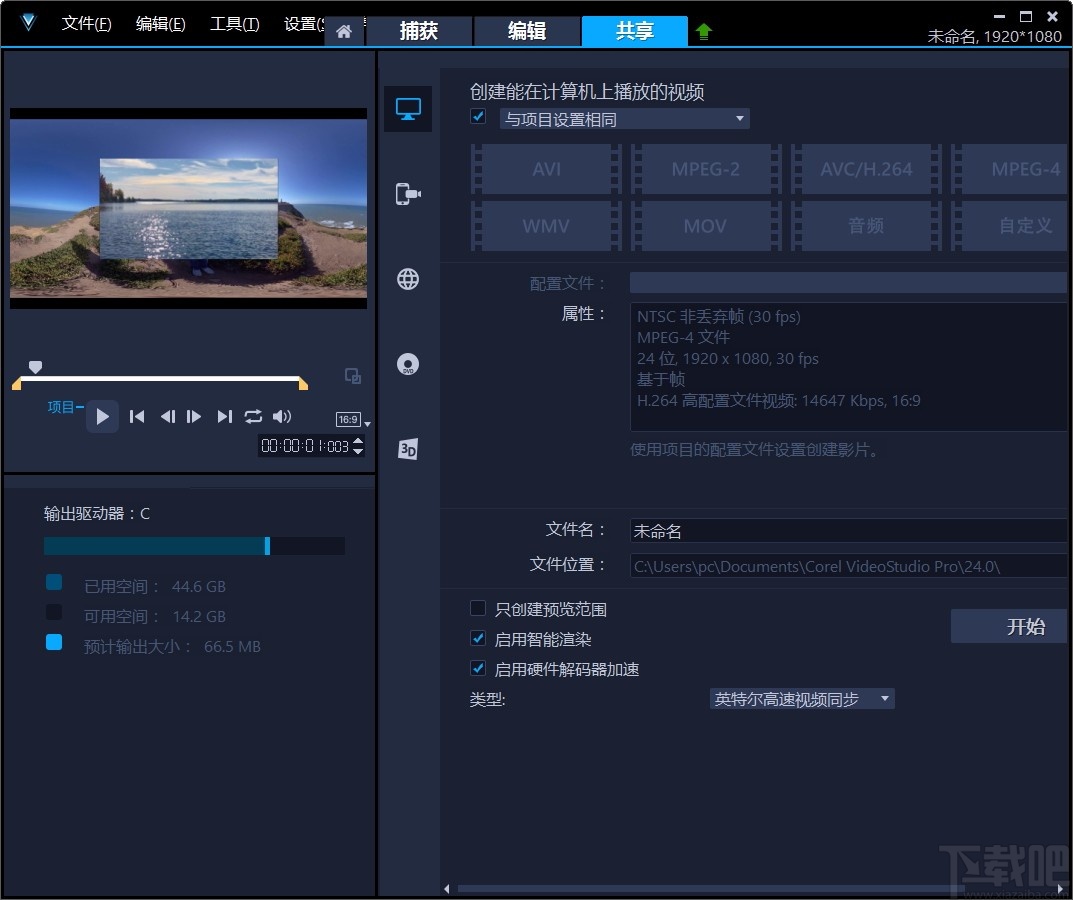Switch to the 捕获 tab

pos(420,31)
